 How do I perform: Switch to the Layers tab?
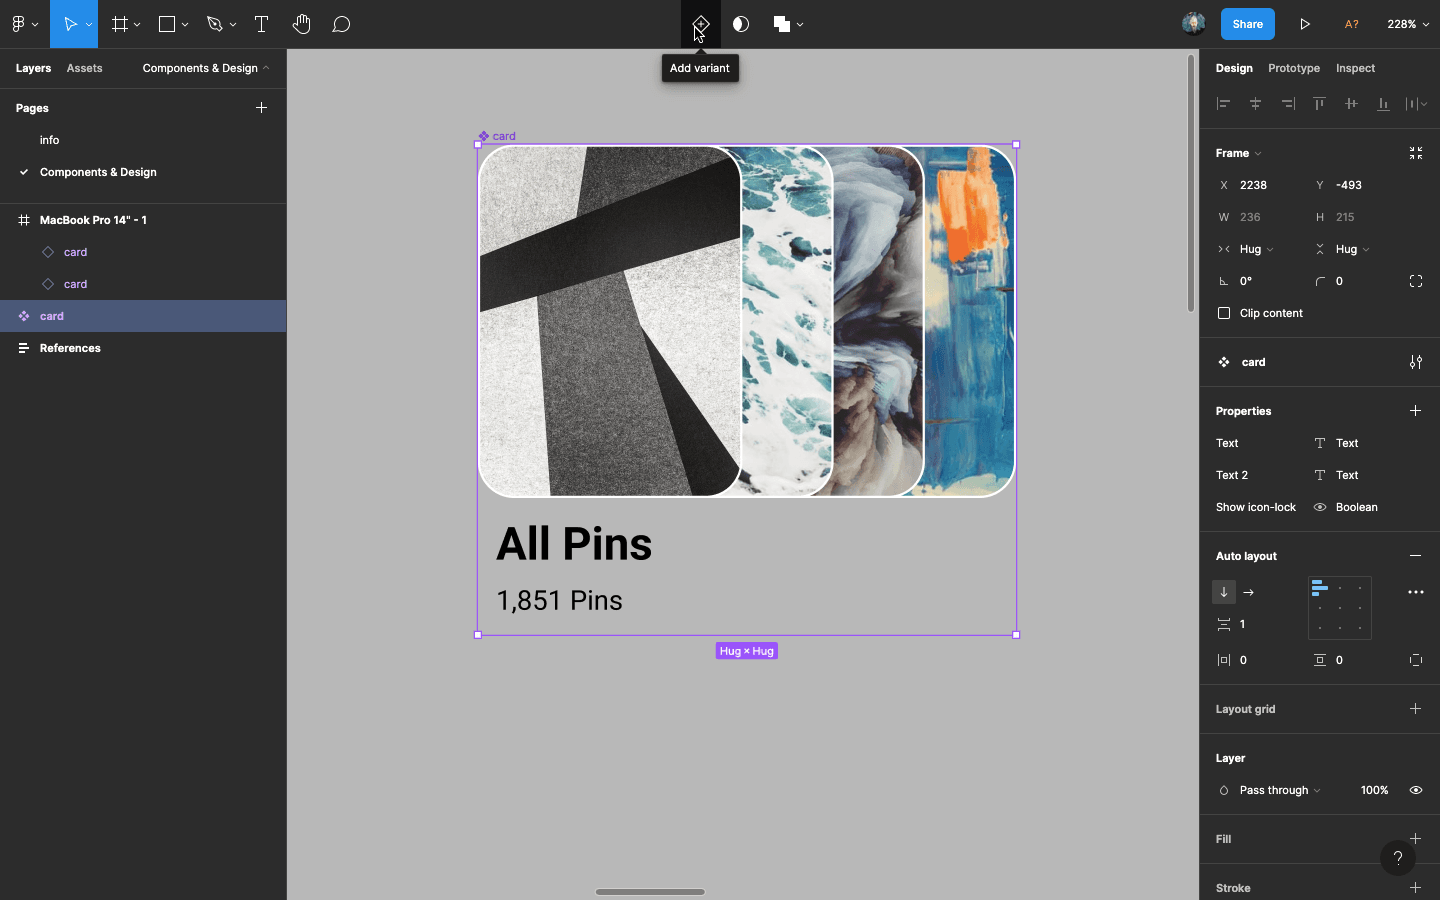[33, 68]
